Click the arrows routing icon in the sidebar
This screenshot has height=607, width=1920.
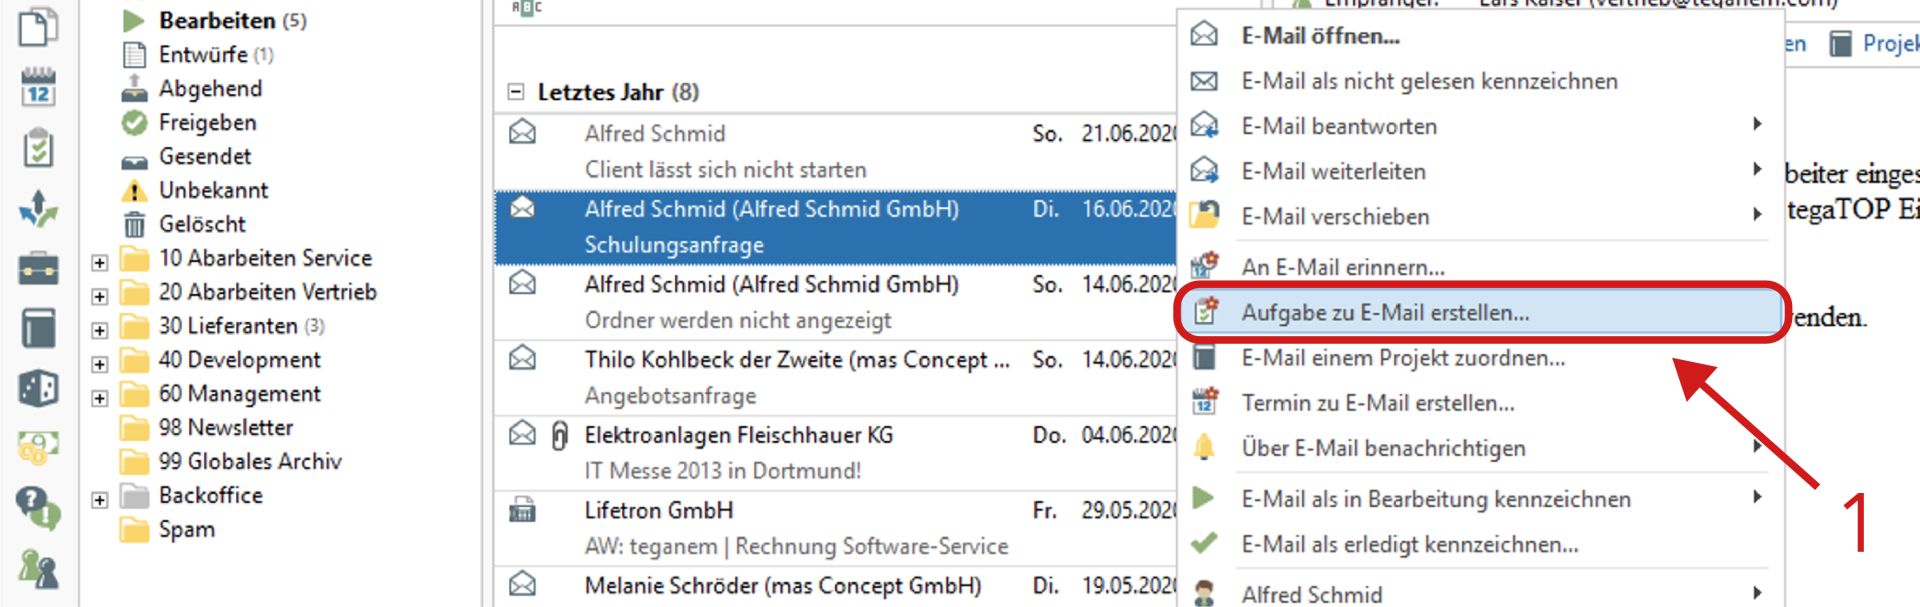38,208
